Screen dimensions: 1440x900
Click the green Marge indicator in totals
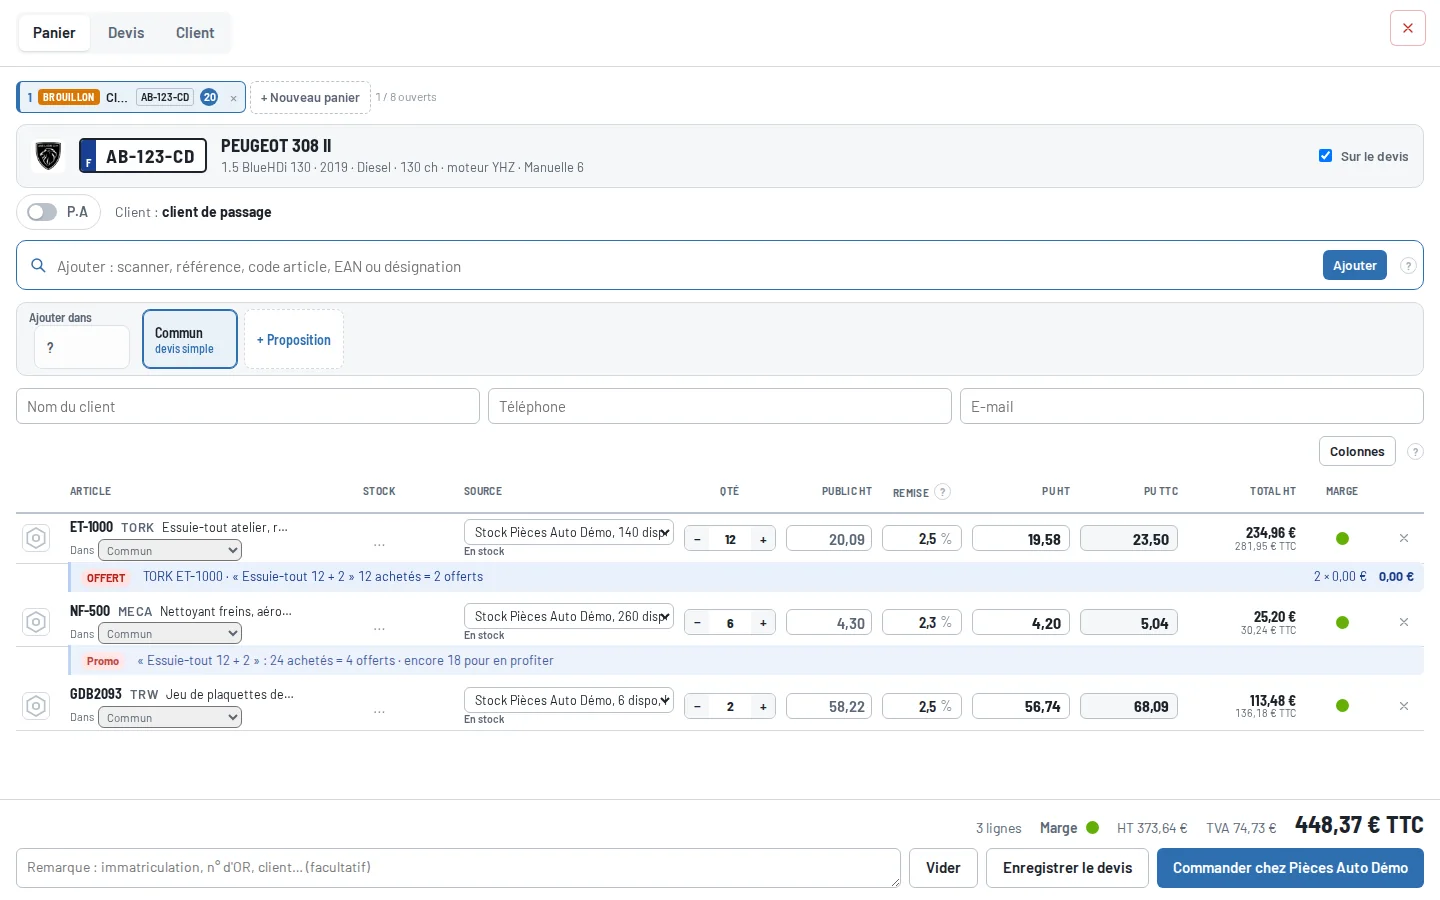1092,827
